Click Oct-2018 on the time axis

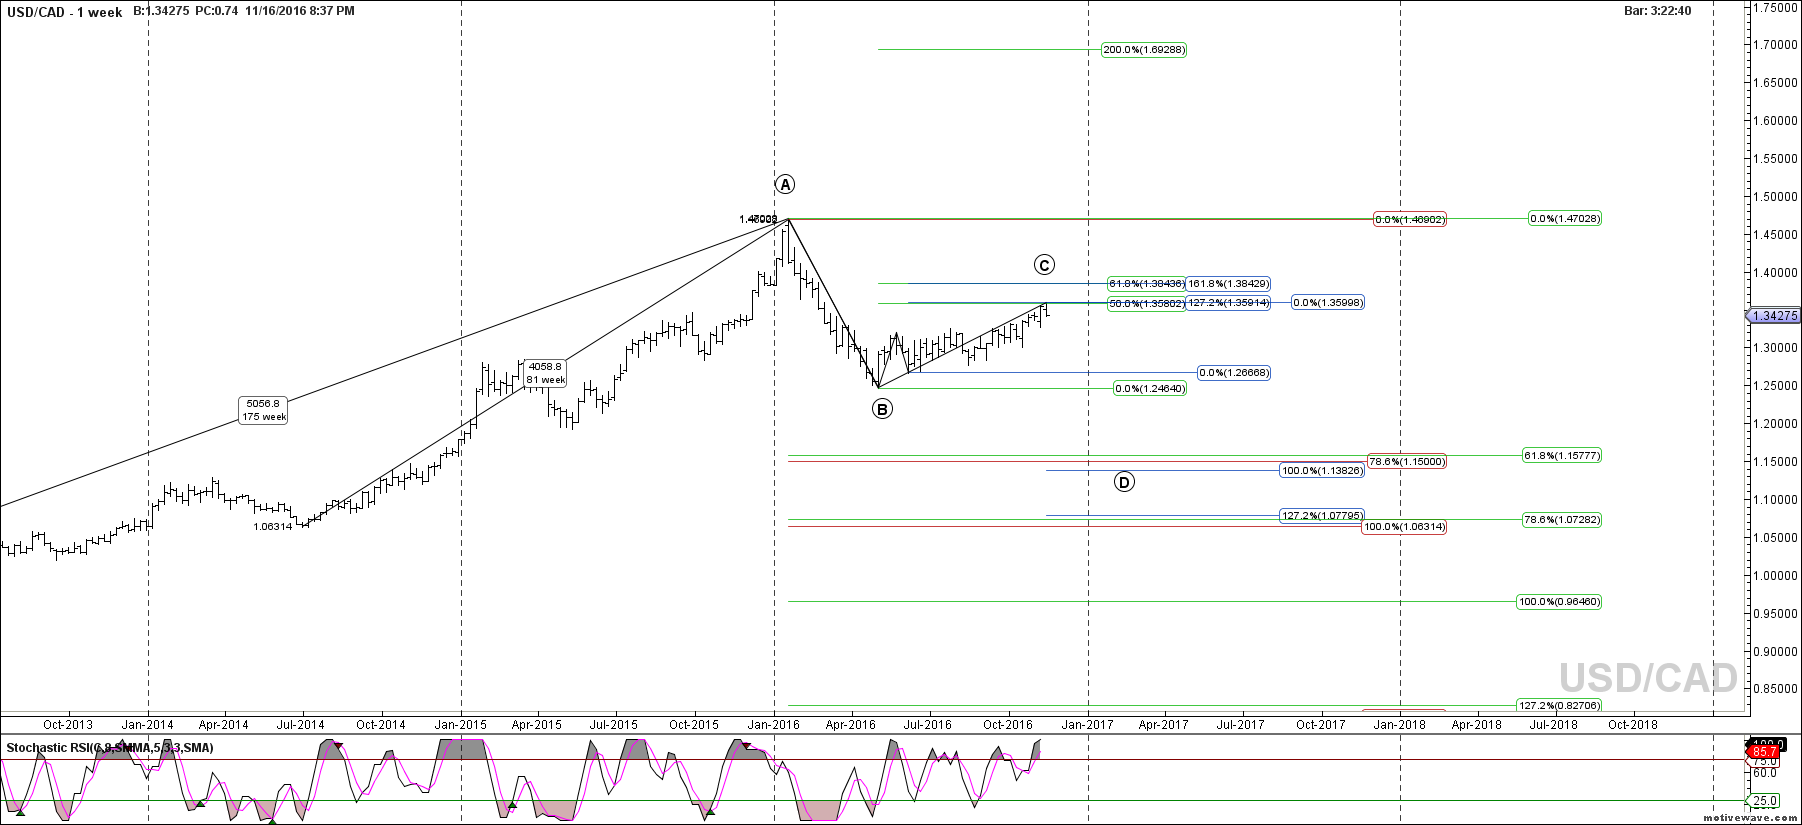click(1632, 725)
